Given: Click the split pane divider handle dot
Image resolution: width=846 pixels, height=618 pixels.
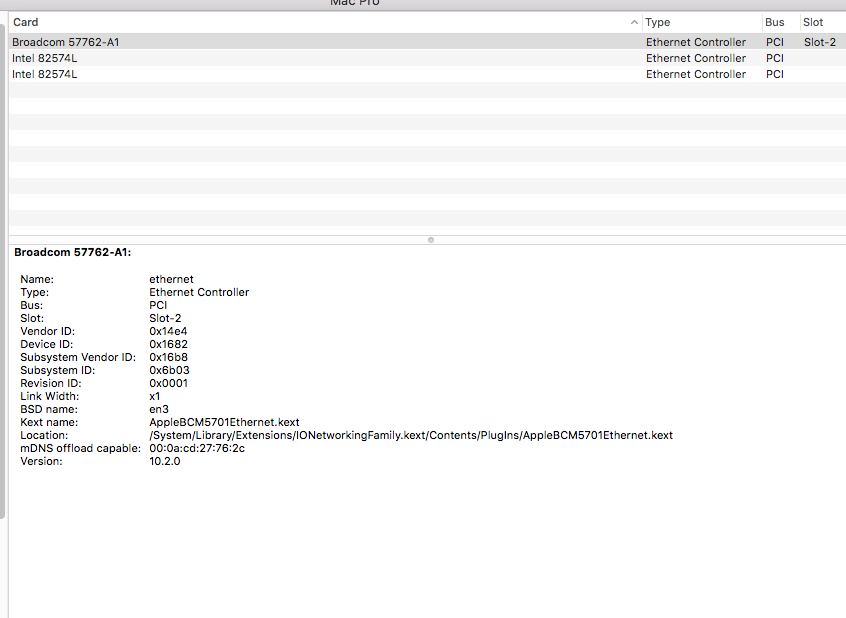Looking at the screenshot, I should pos(431,240).
